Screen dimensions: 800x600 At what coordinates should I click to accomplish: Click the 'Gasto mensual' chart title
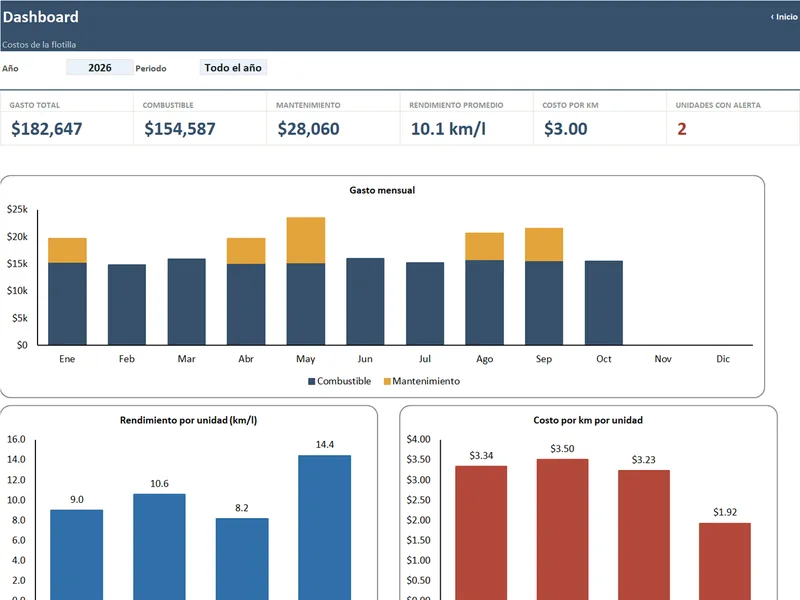pyautogui.click(x=382, y=190)
